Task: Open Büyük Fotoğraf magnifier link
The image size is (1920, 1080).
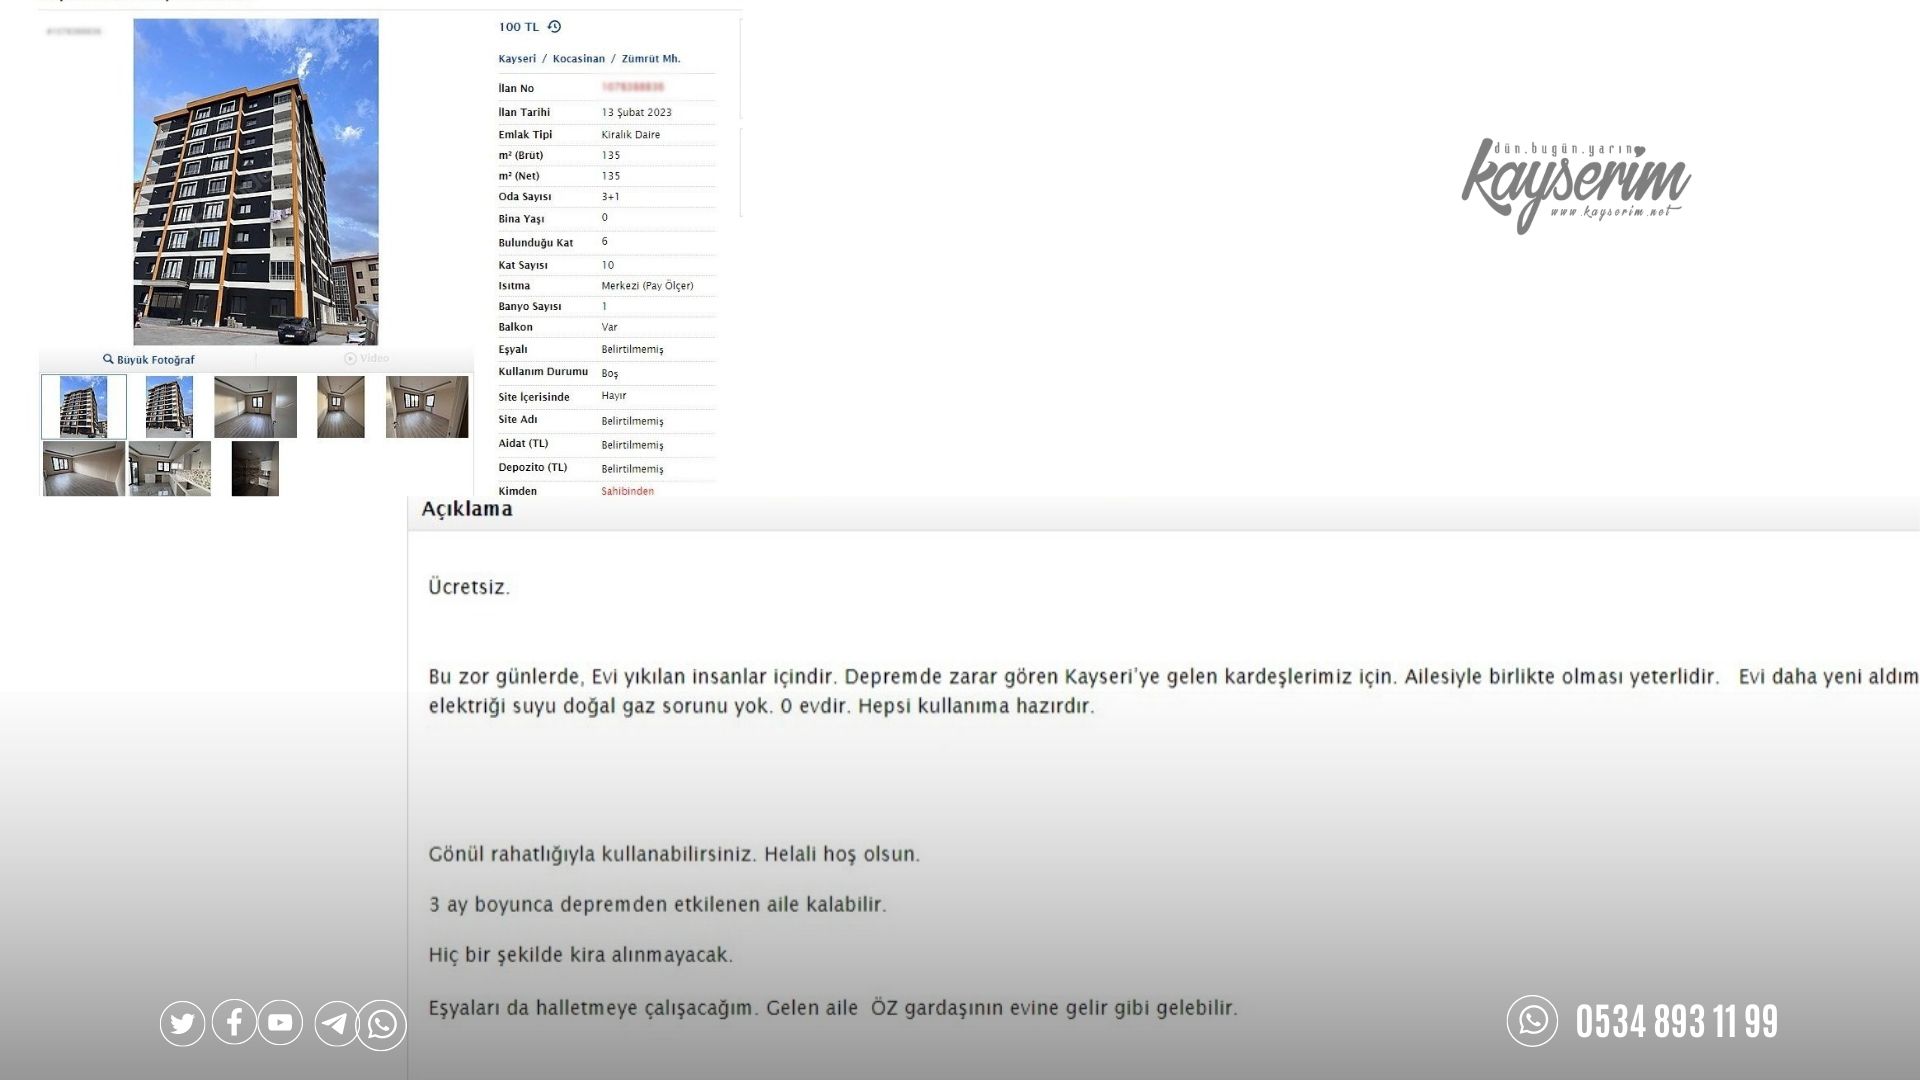Action: 149,359
